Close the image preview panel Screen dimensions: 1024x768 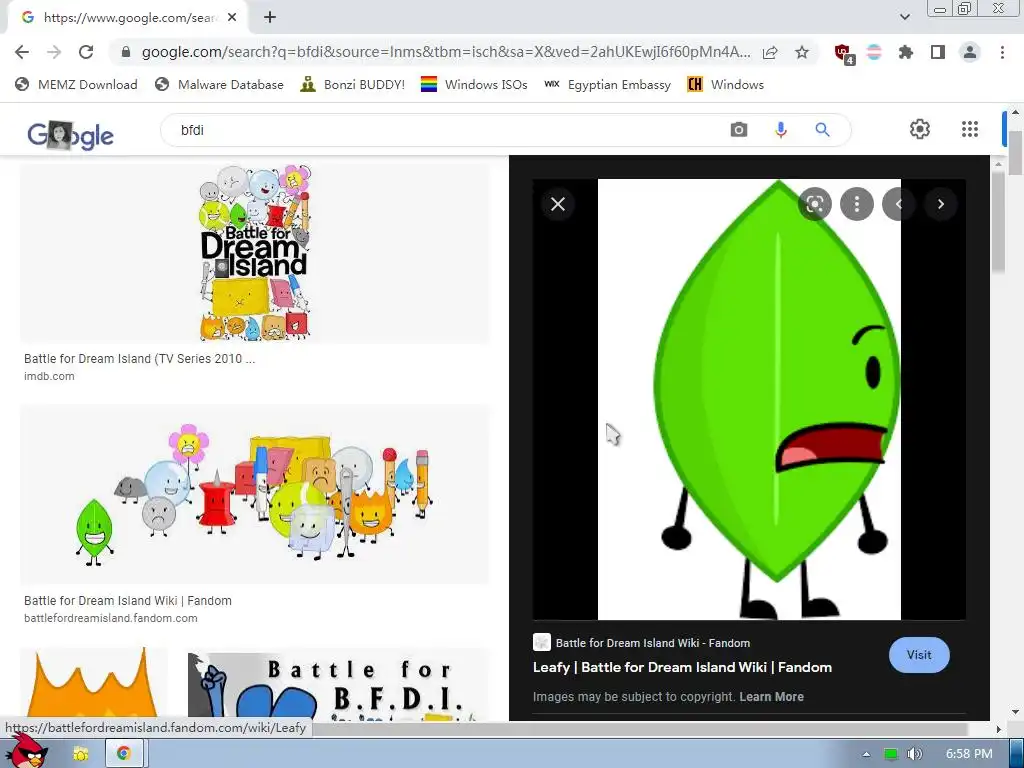point(558,204)
